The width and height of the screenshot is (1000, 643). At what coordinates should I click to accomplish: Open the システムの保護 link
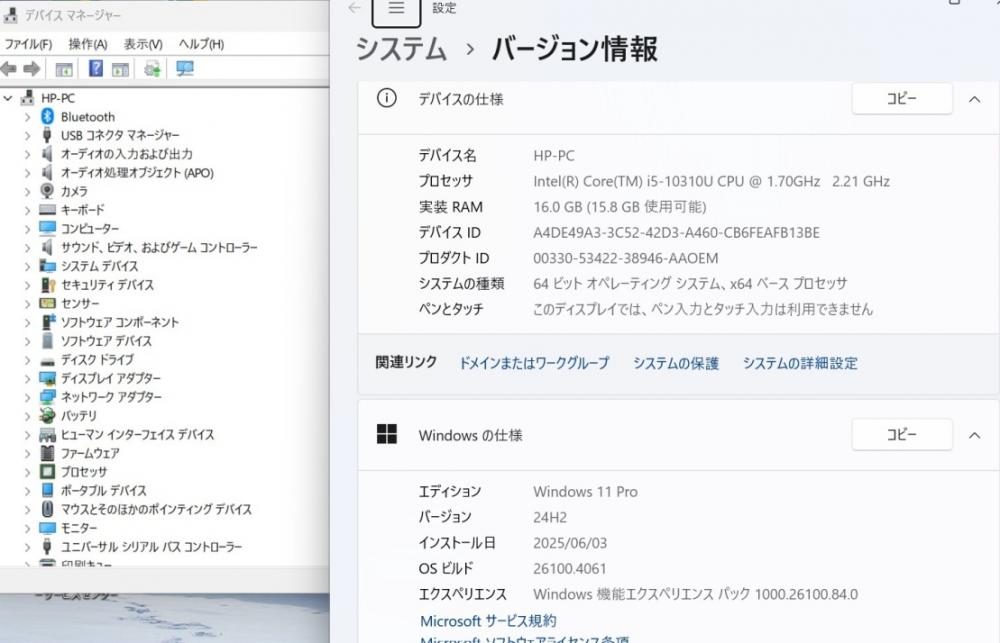pos(676,363)
